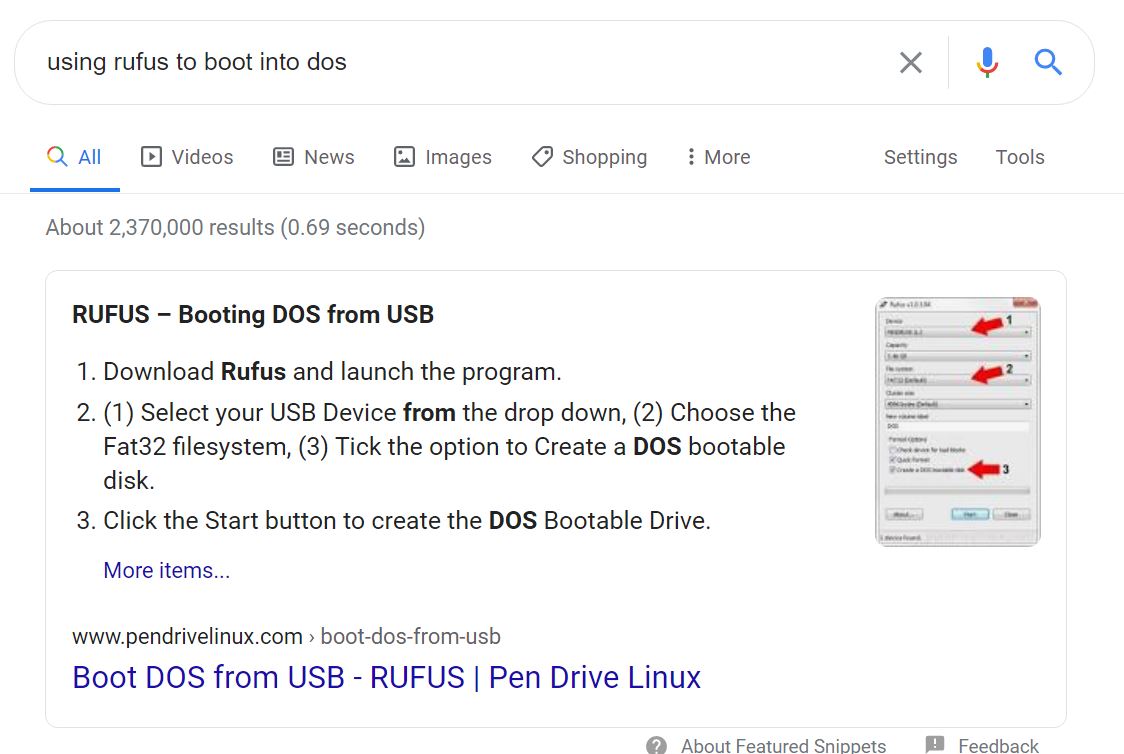The image size is (1124, 754).
Task: Click the Feedback flag icon
Action: pyautogui.click(x=935, y=745)
